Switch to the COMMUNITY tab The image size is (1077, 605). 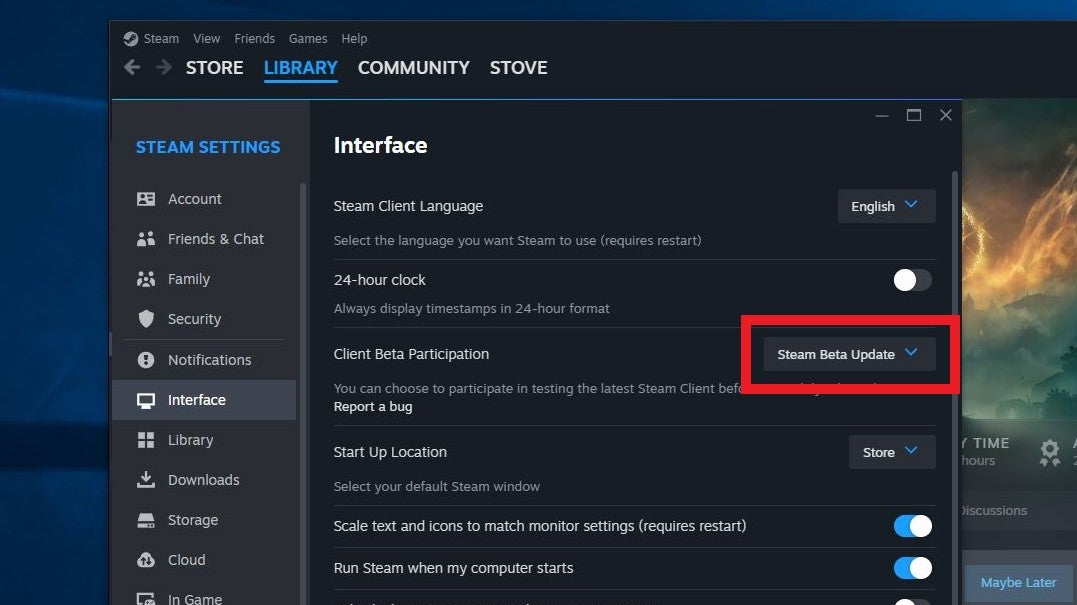click(x=413, y=68)
